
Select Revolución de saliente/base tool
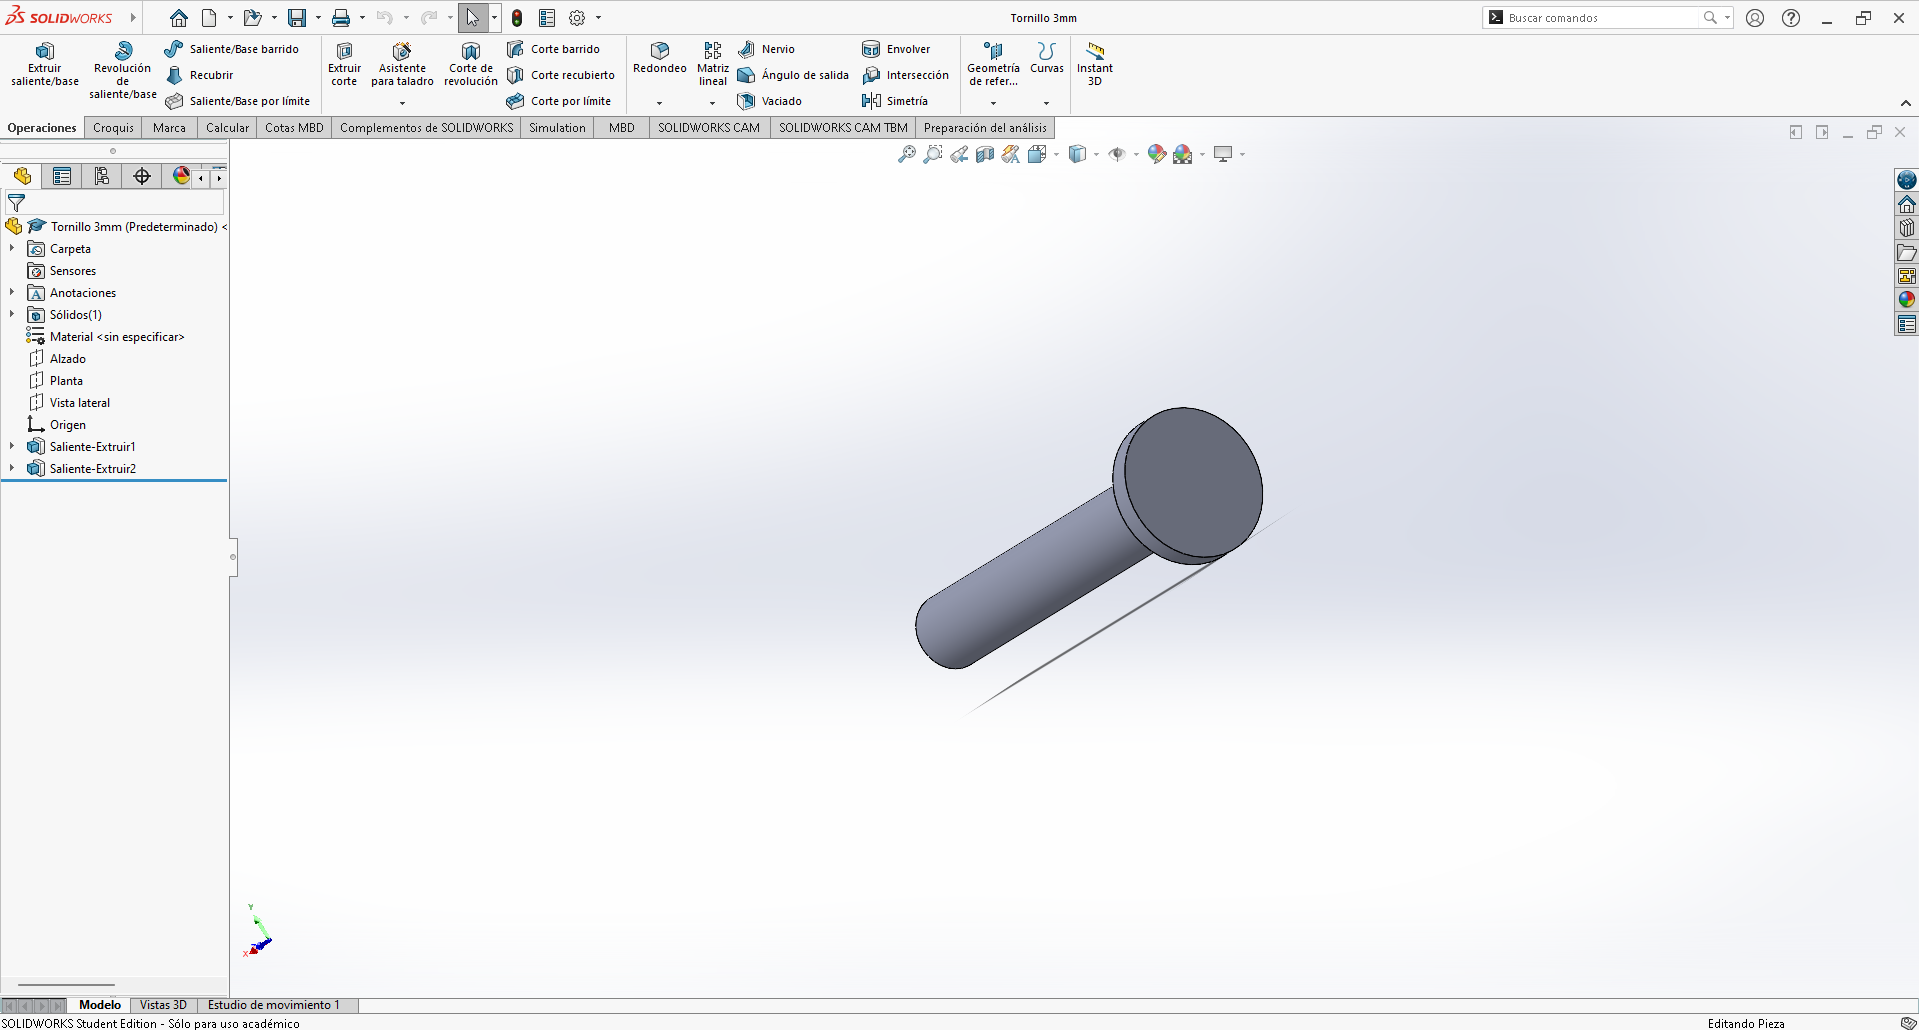coord(123,70)
